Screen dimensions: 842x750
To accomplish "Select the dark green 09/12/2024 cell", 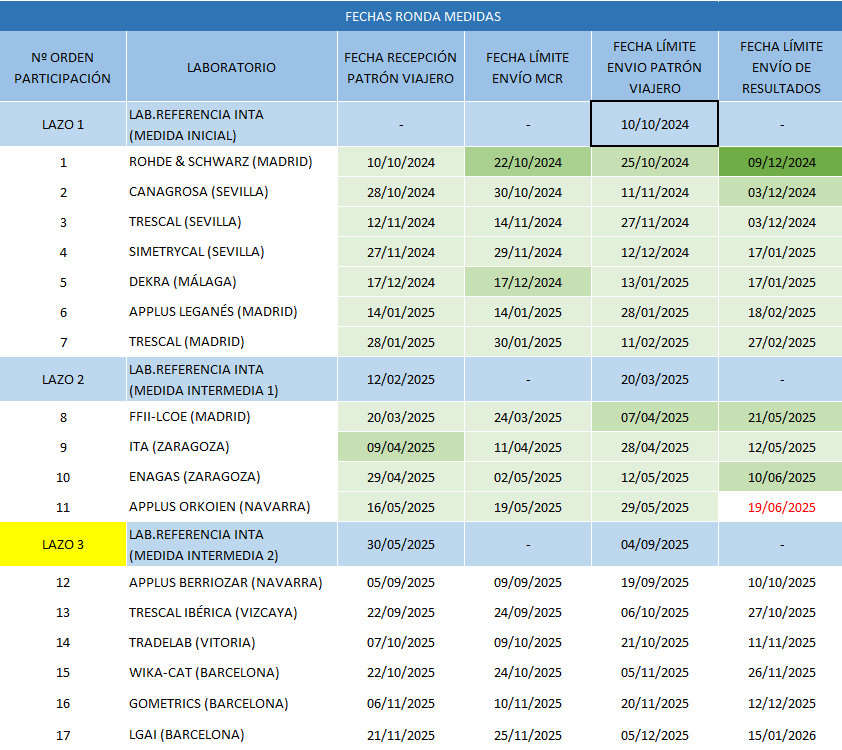I will coord(781,162).
